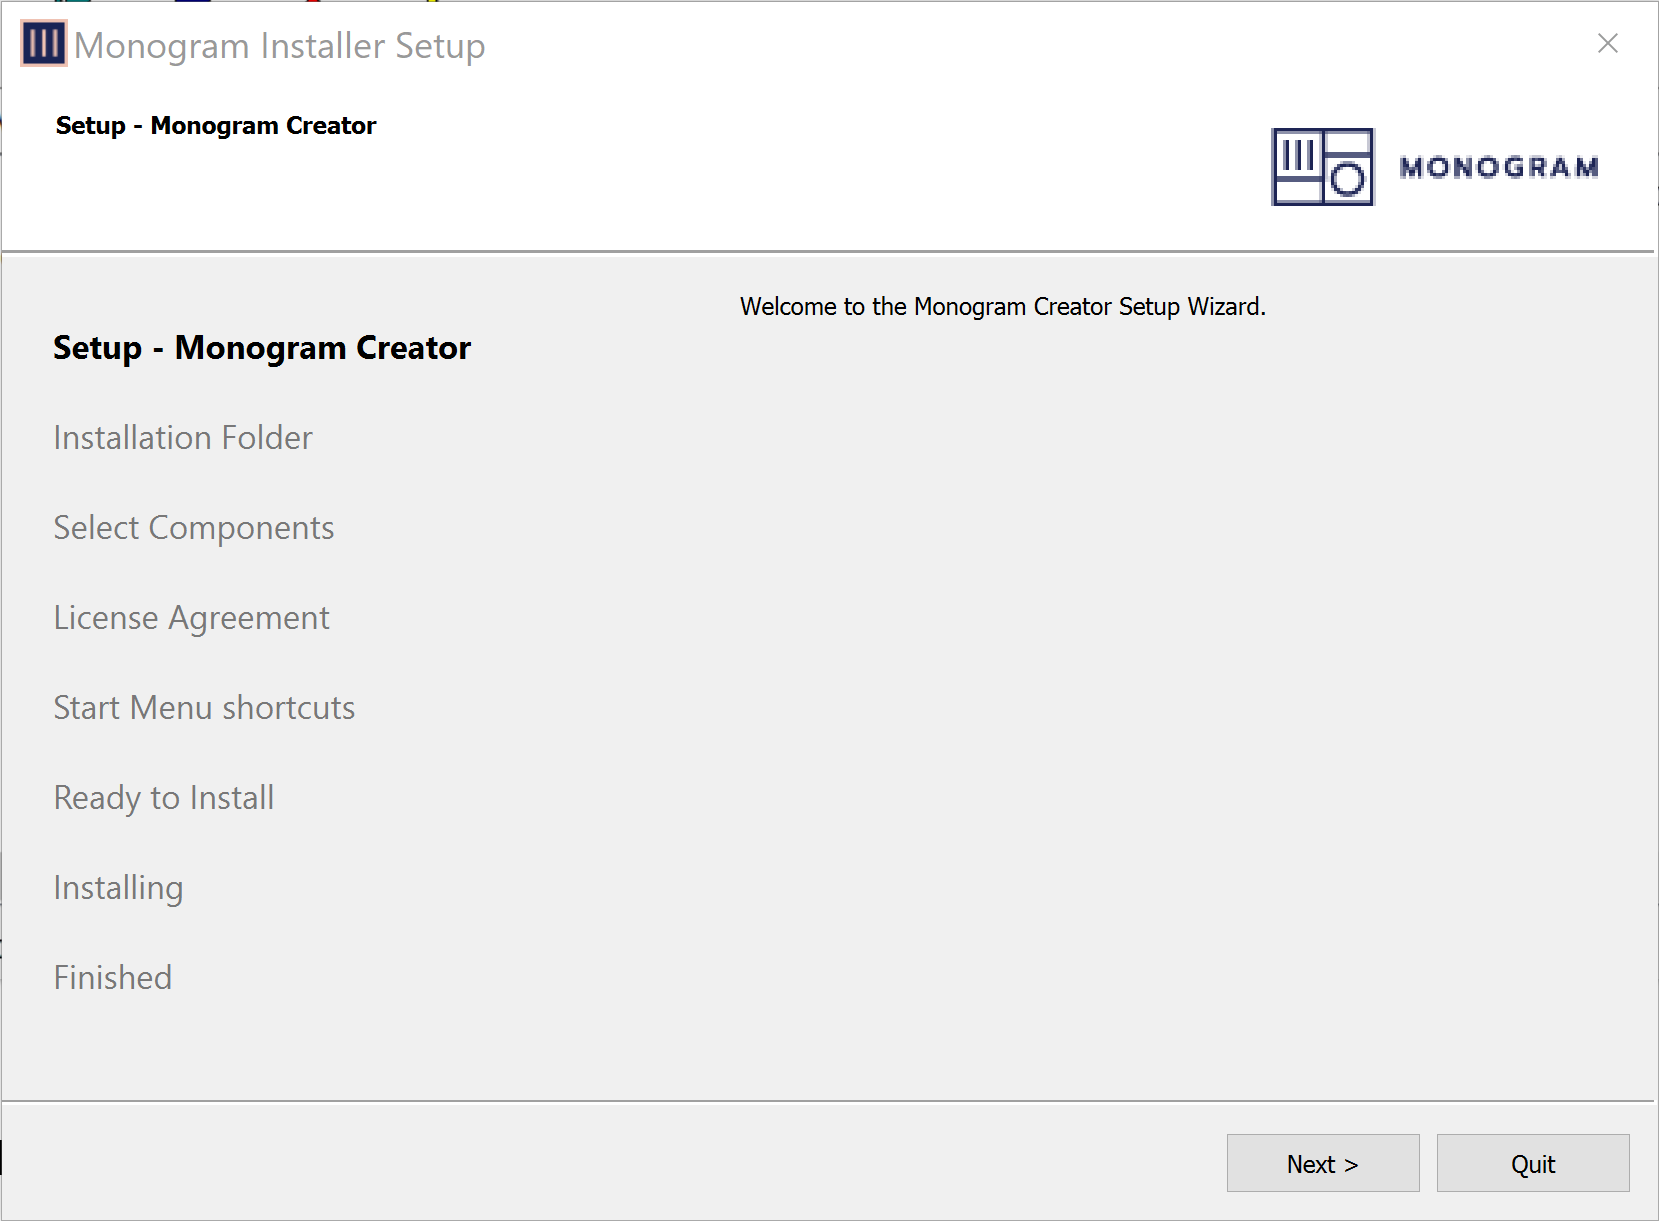
Task: Click the circle shape in the Monogram logo
Action: (1348, 180)
